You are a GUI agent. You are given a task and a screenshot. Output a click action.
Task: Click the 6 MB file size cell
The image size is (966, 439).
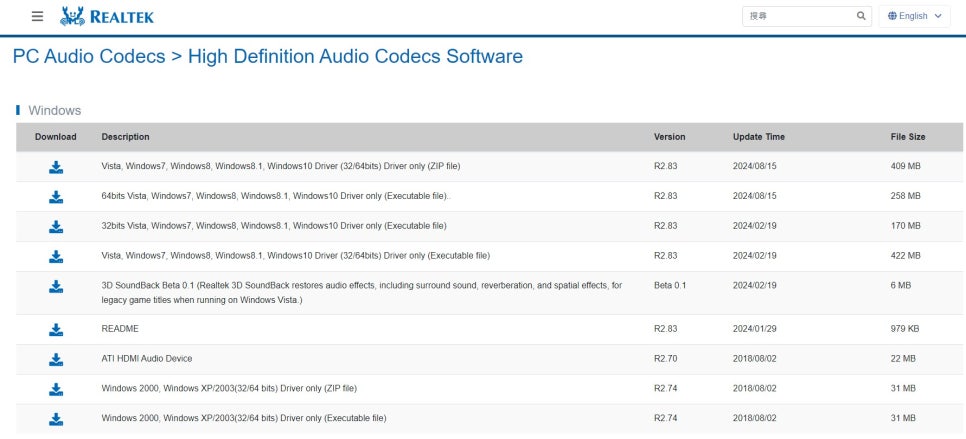901,285
